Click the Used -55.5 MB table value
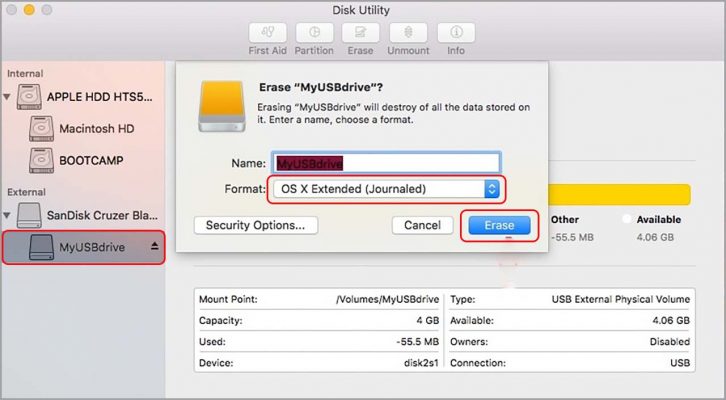 tap(418, 342)
